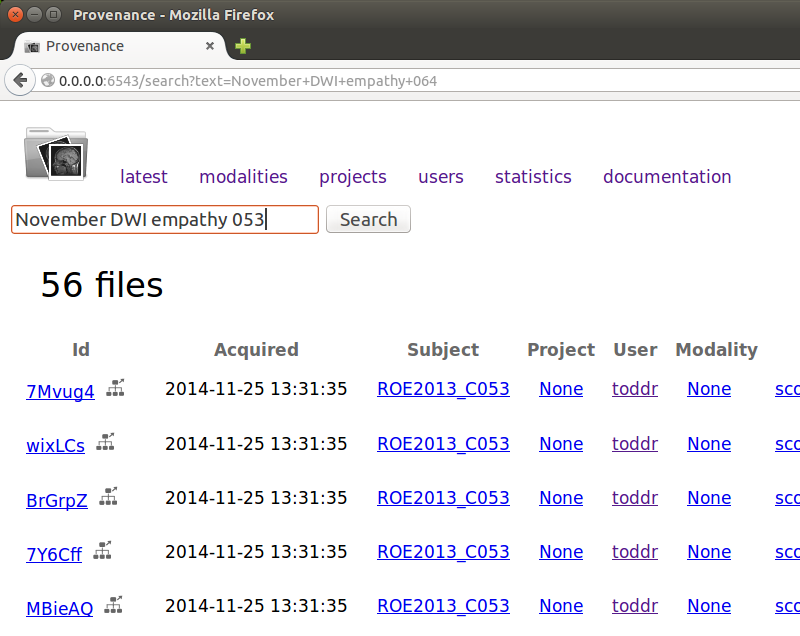
Task: Select the Provenance browser tab
Action: click(x=120, y=46)
